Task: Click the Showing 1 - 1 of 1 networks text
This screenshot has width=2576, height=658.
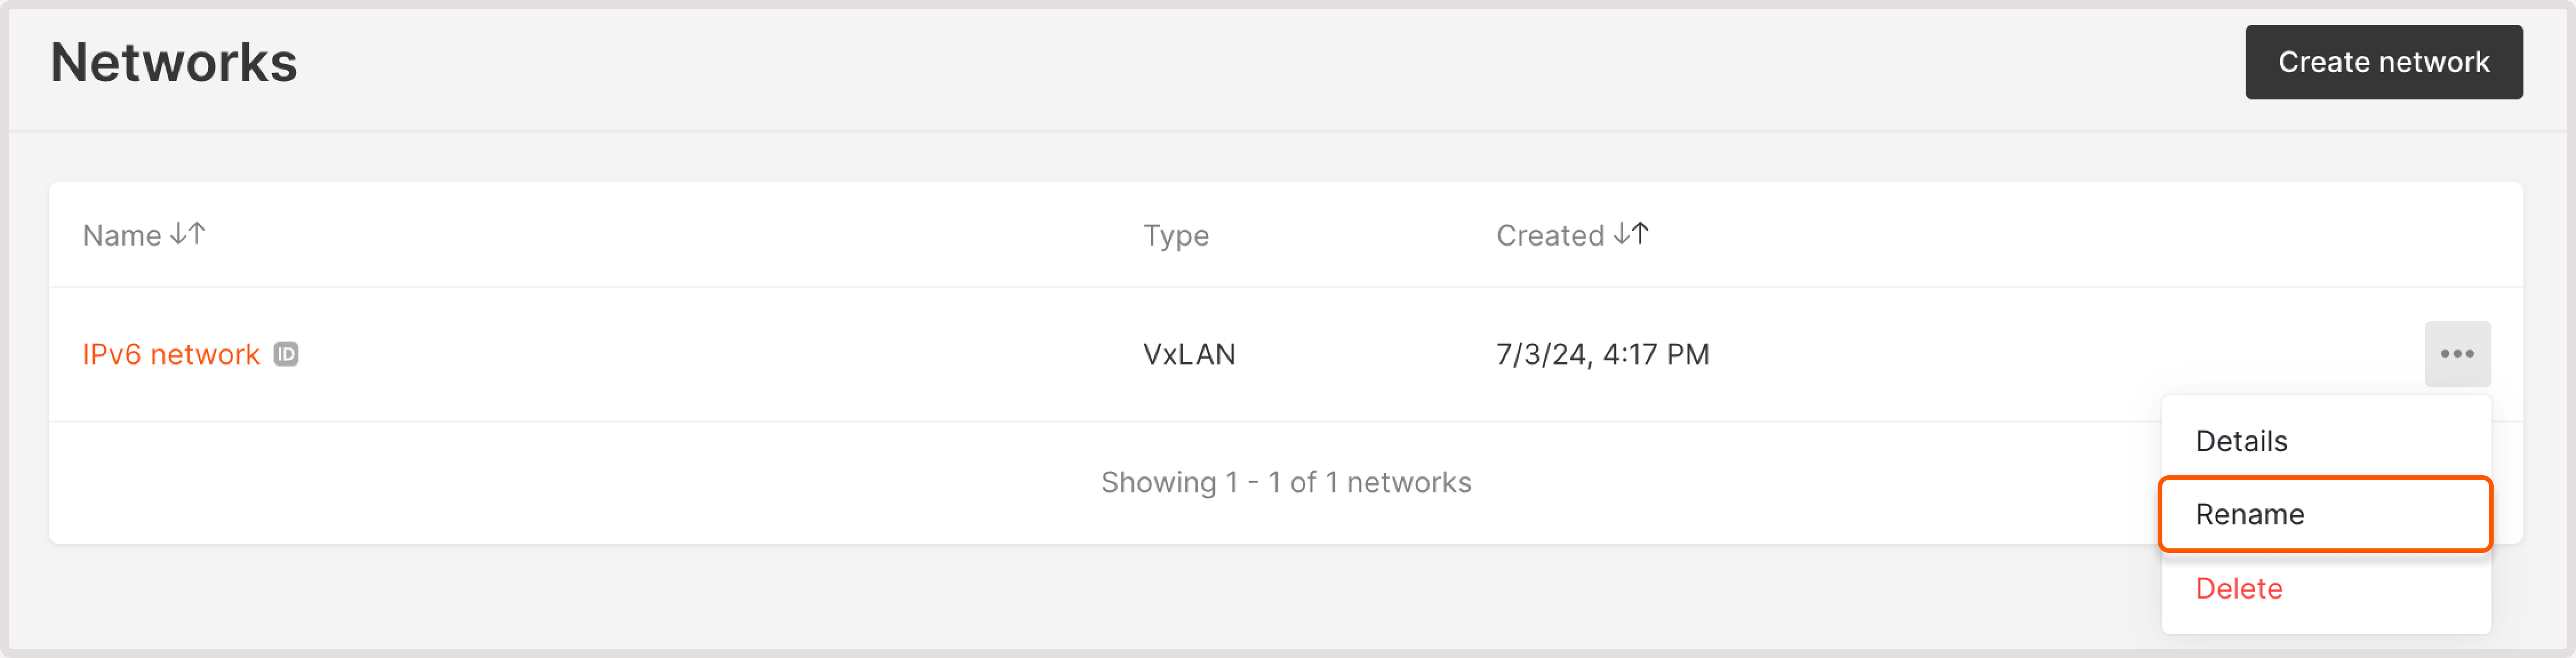Action: click(x=1285, y=482)
